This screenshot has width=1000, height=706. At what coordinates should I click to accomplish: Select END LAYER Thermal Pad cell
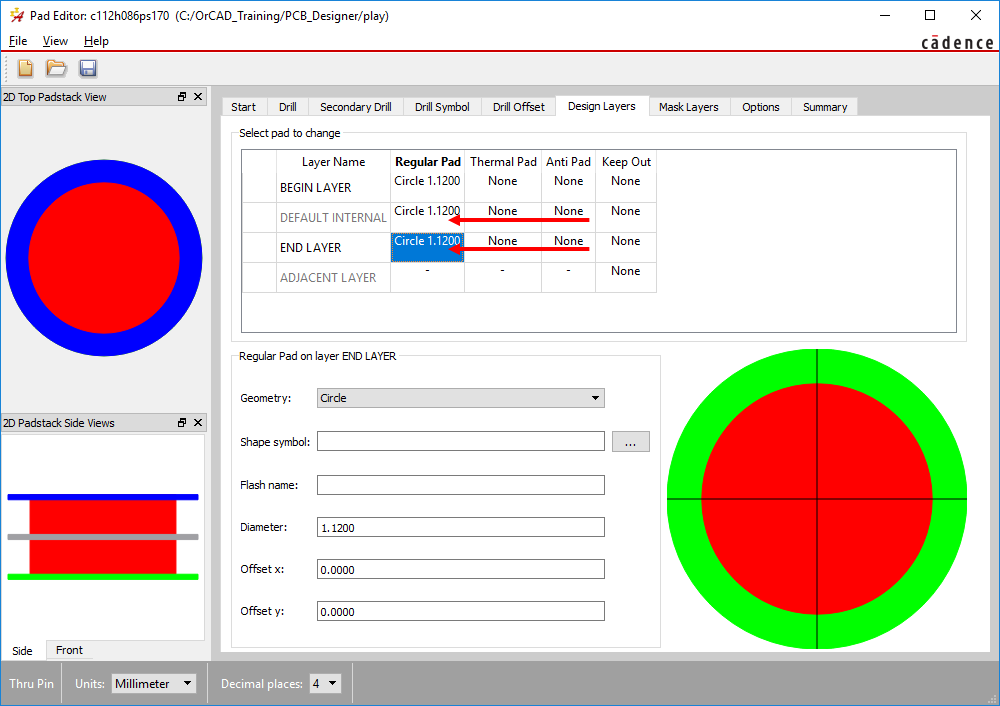click(x=503, y=247)
